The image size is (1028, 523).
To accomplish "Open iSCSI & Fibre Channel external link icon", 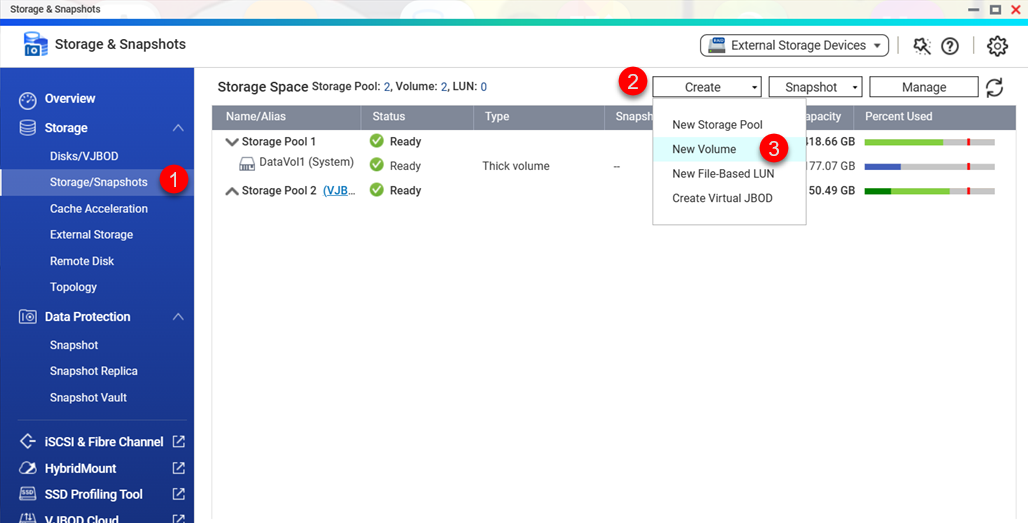I will (178, 442).
